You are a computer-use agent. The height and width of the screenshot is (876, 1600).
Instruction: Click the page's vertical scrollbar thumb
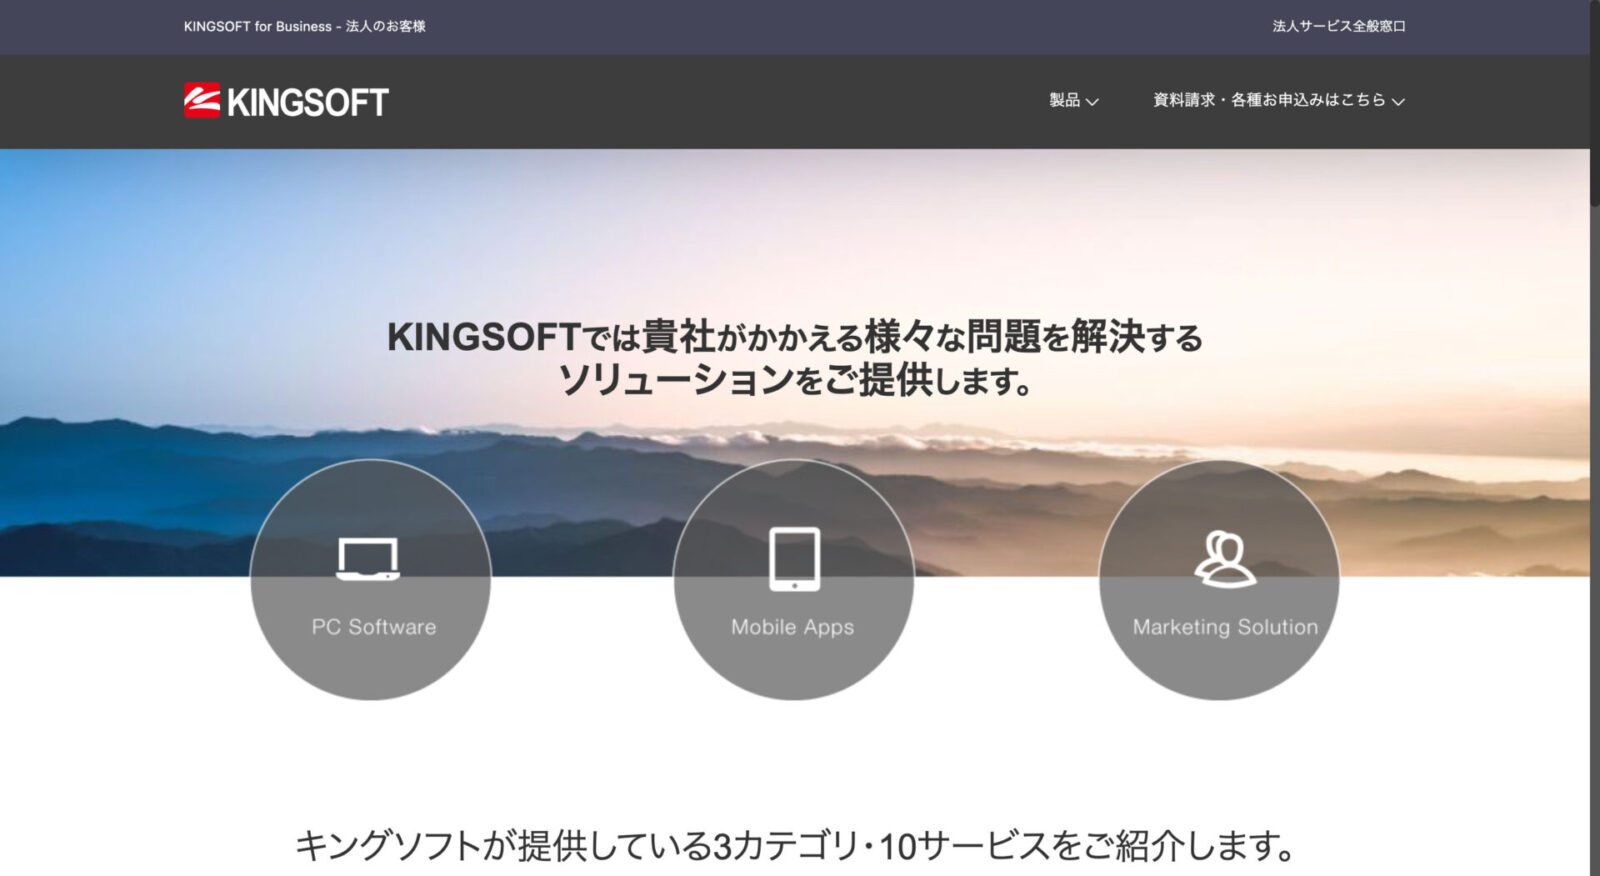click(x=1594, y=100)
